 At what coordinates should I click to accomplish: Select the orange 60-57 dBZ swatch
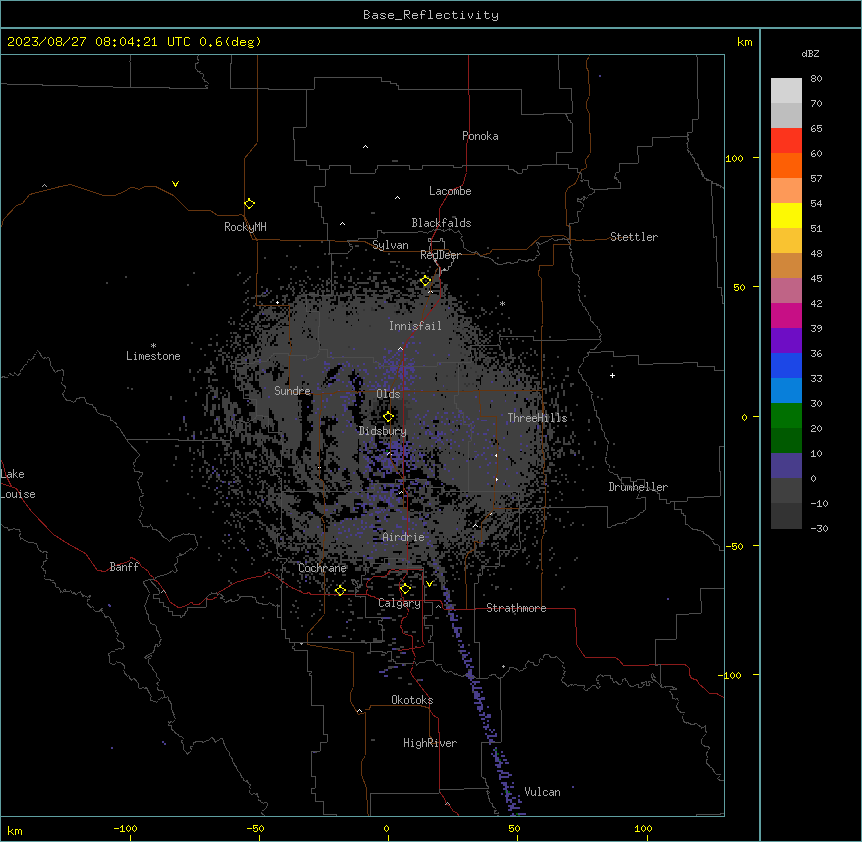coord(786,165)
